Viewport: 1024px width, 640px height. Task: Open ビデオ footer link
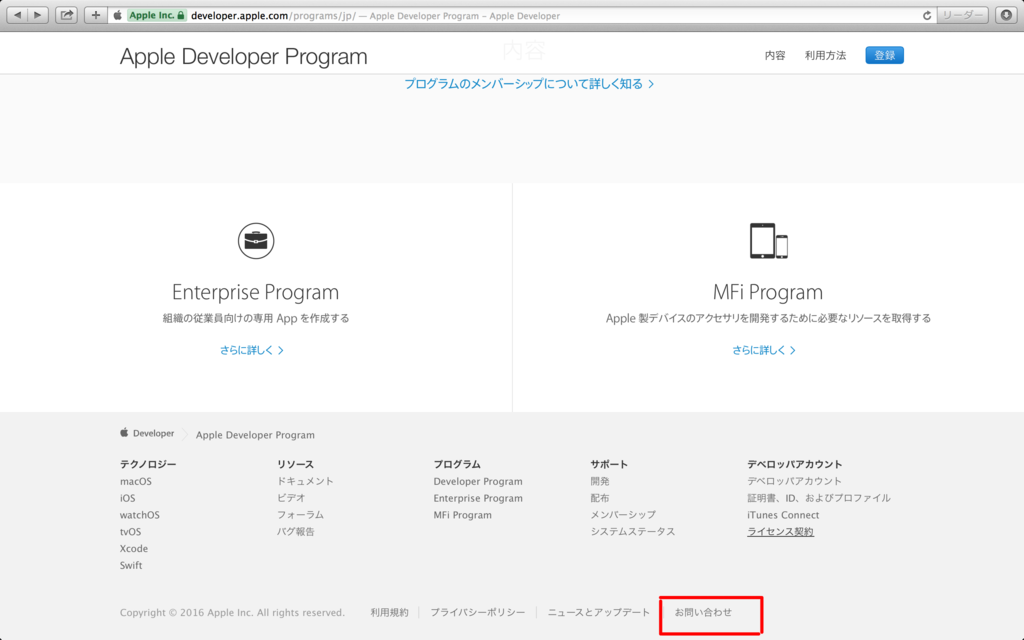291,498
